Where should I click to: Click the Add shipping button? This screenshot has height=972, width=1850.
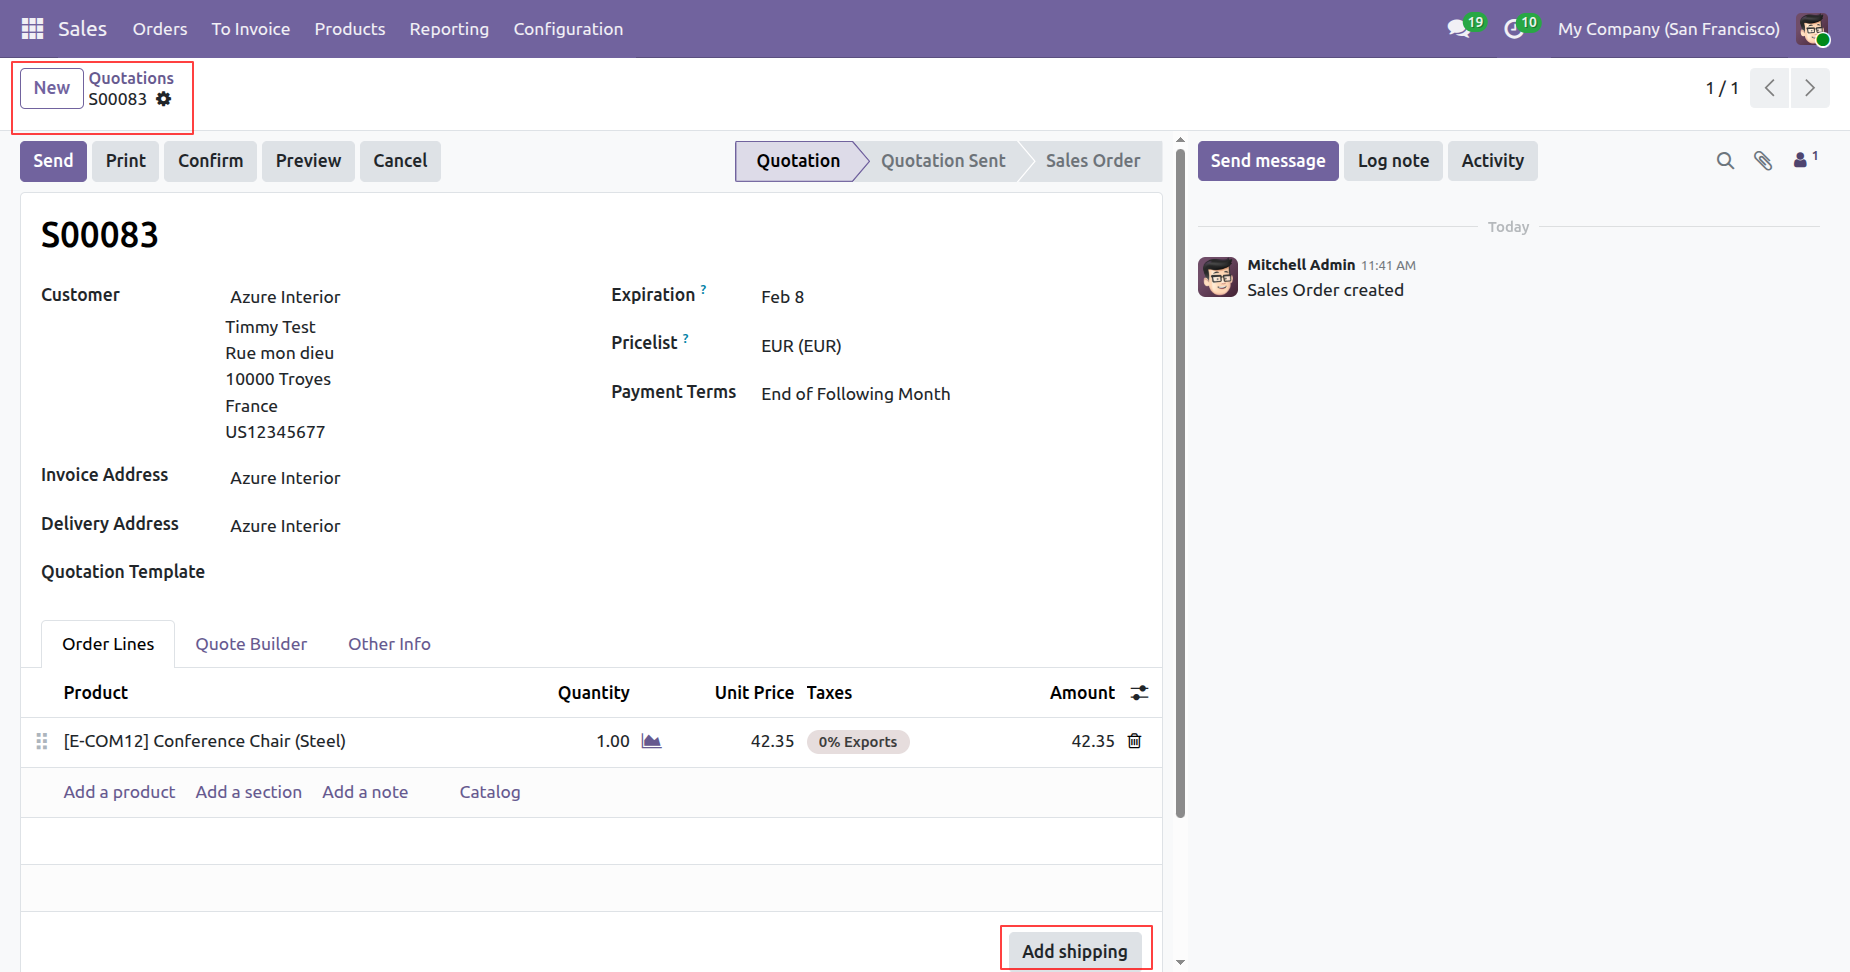click(x=1074, y=951)
